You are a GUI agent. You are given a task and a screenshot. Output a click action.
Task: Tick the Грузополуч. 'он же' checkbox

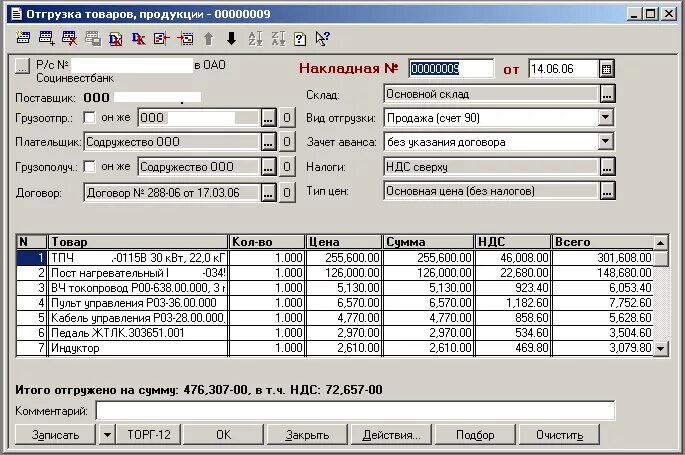89,166
